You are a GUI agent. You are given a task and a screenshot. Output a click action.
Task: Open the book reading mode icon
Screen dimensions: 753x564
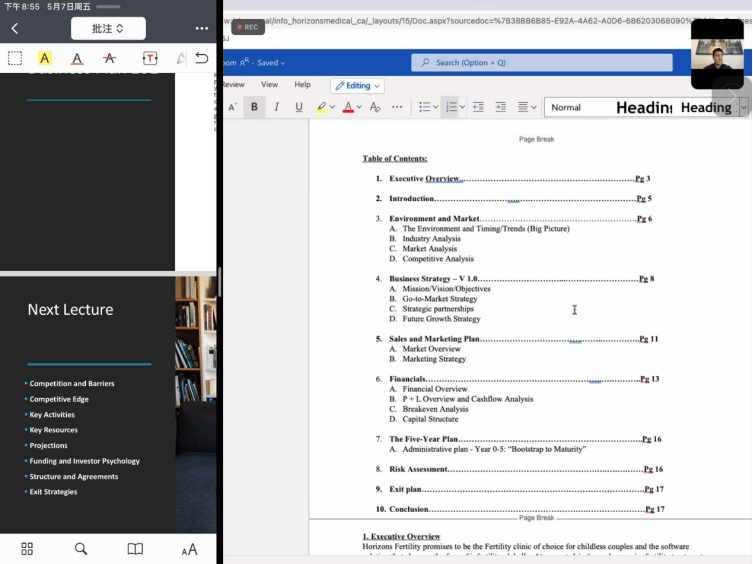tap(135, 548)
